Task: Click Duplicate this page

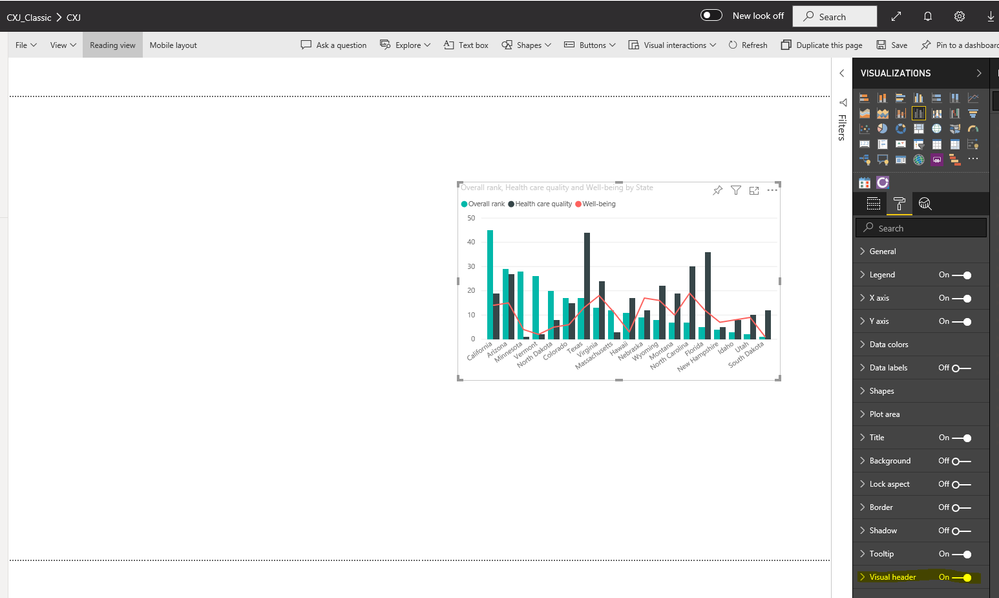Action: tap(822, 45)
